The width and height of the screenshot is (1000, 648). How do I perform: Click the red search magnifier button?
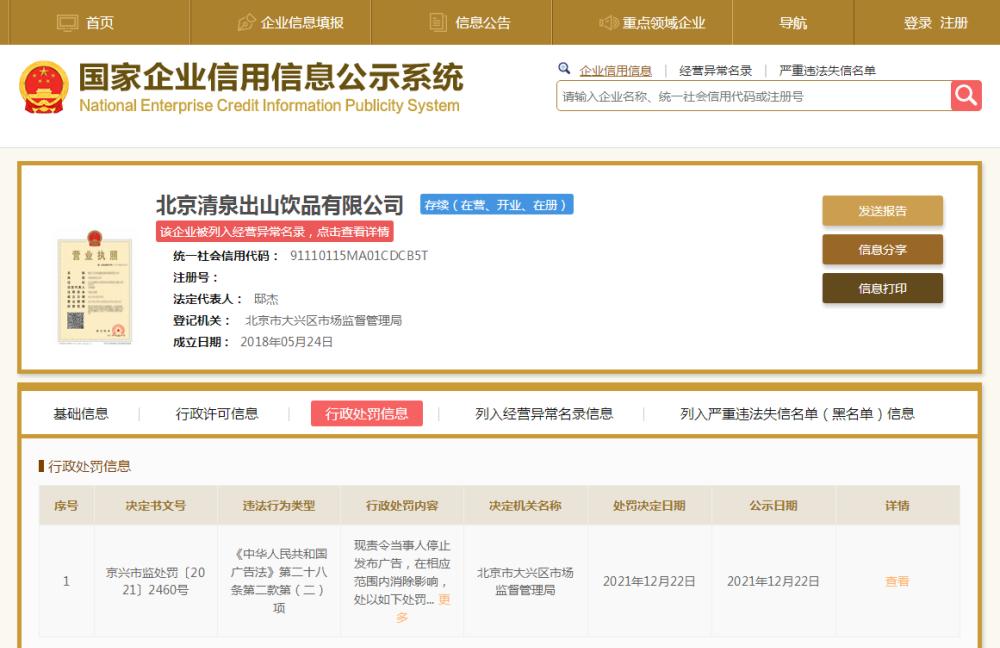coord(966,96)
